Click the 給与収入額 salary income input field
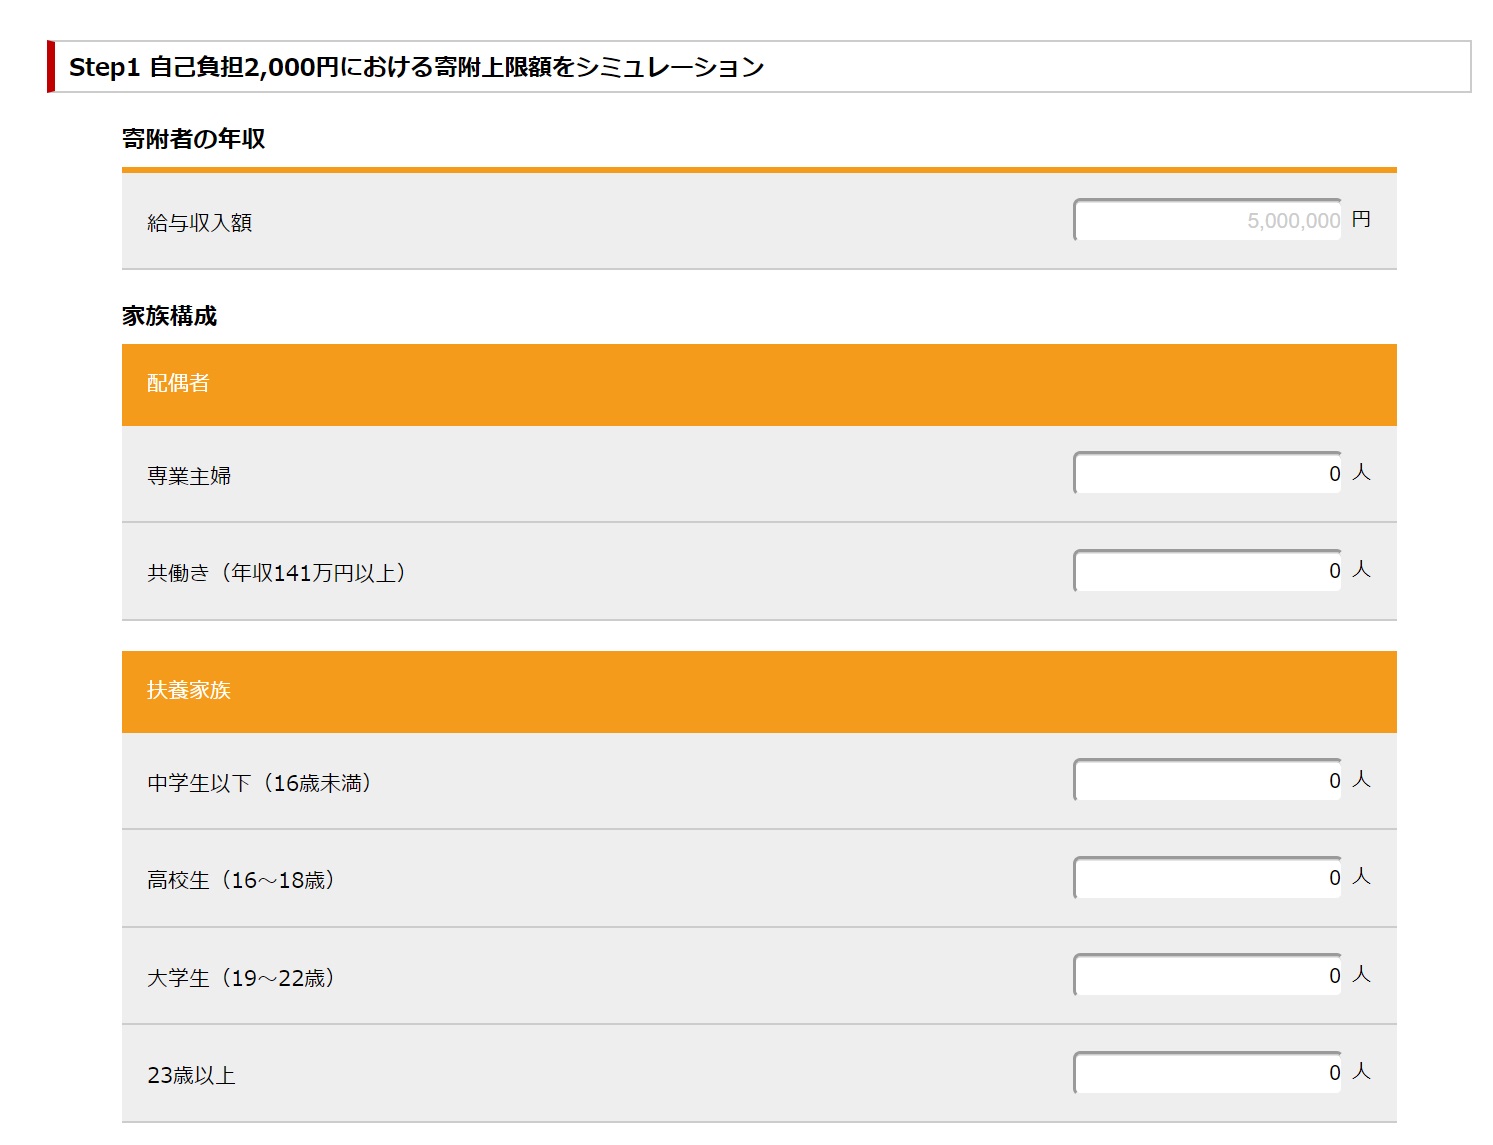 pos(1207,221)
